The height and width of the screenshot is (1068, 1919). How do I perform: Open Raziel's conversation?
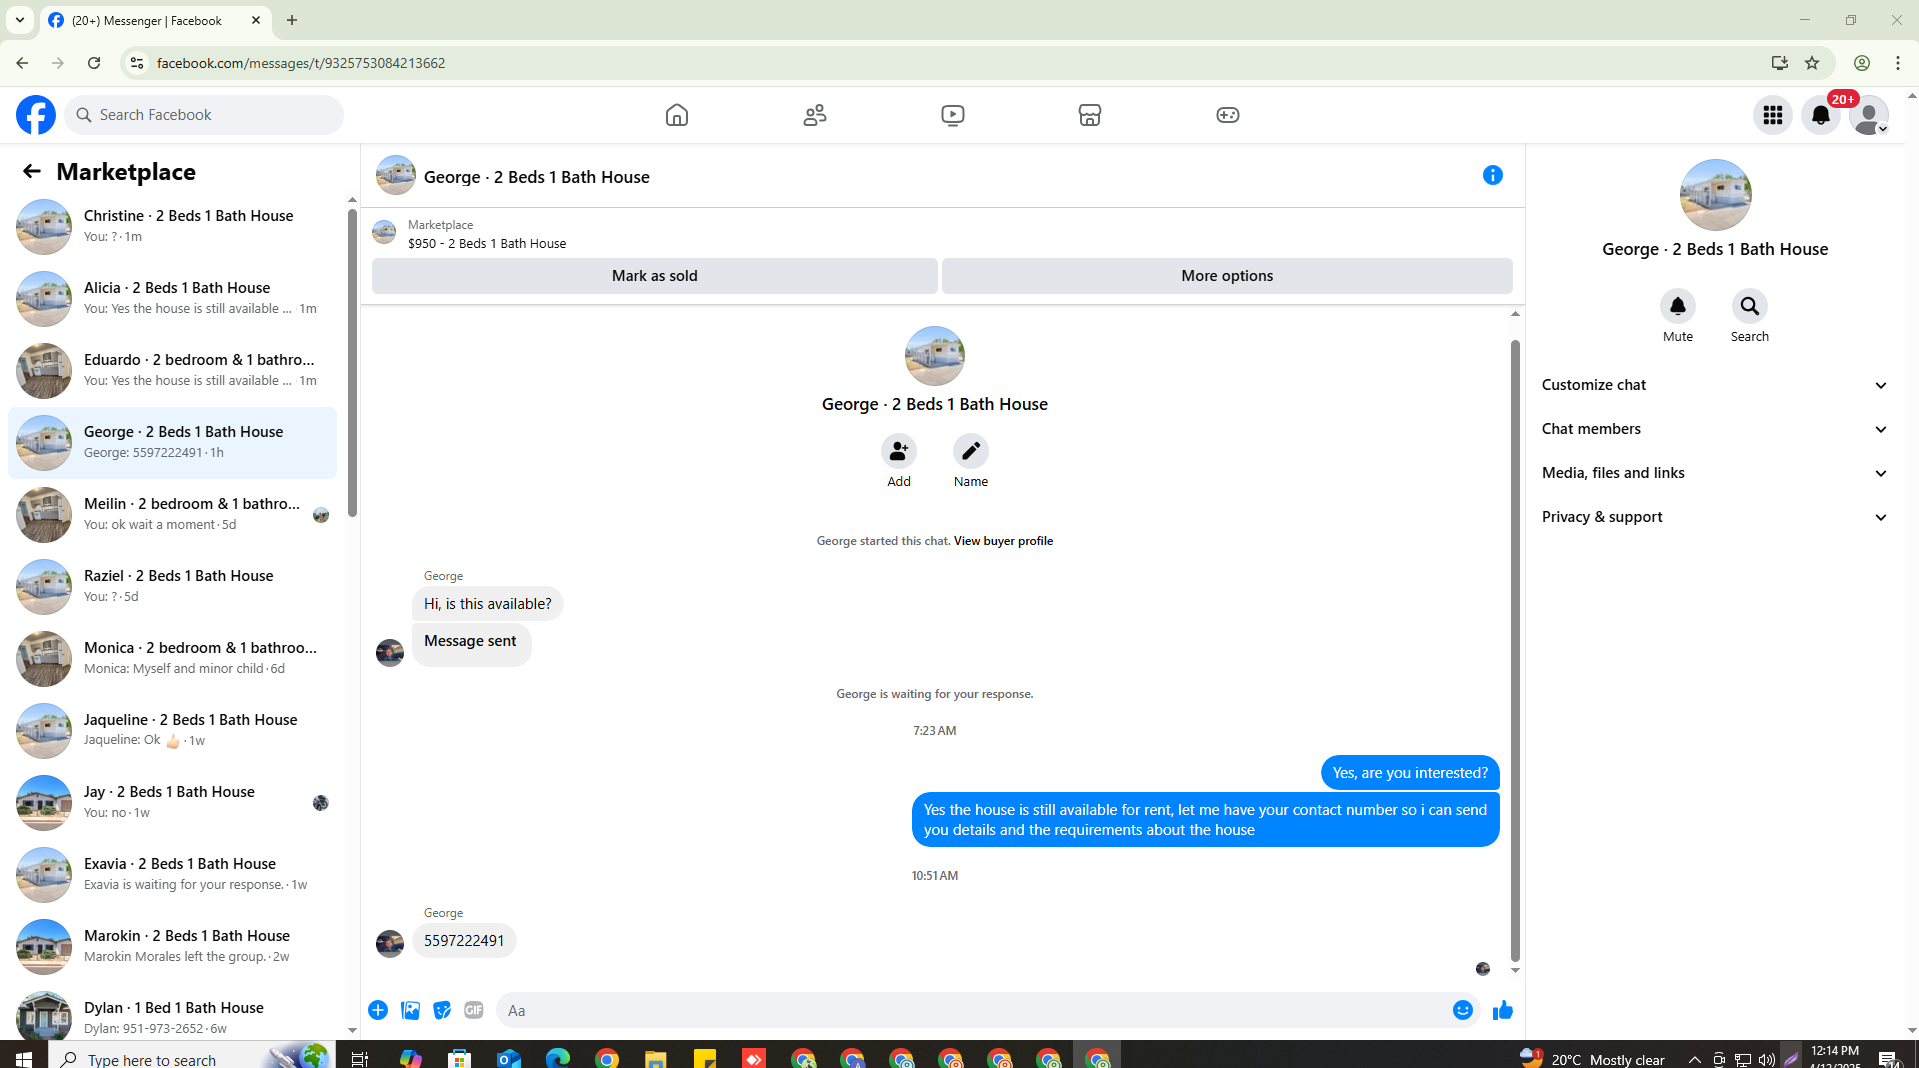[x=173, y=586]
